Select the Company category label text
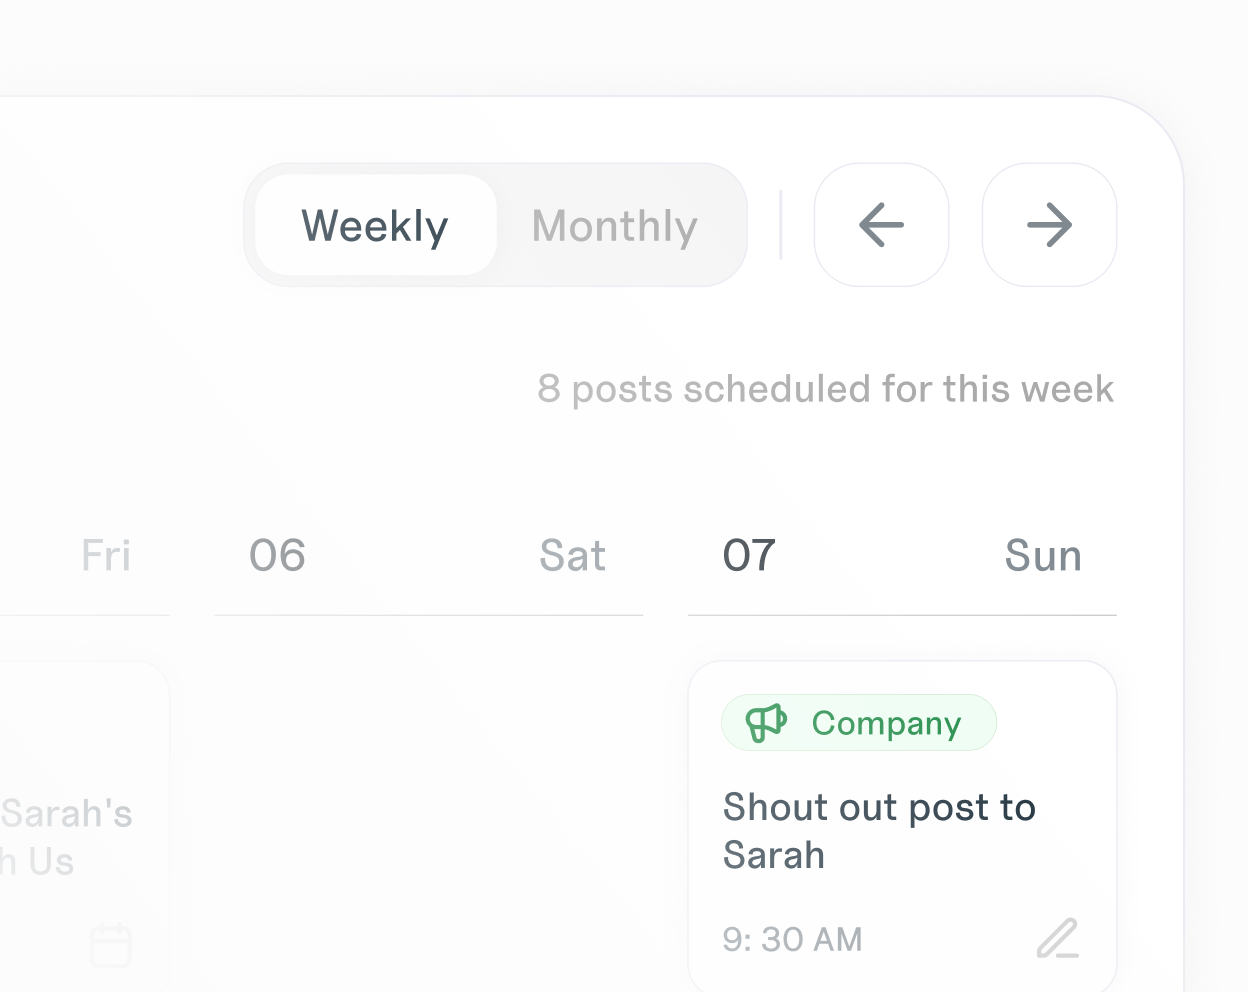Viewport: 1248px width, 992px height. [x=886, y=723]
